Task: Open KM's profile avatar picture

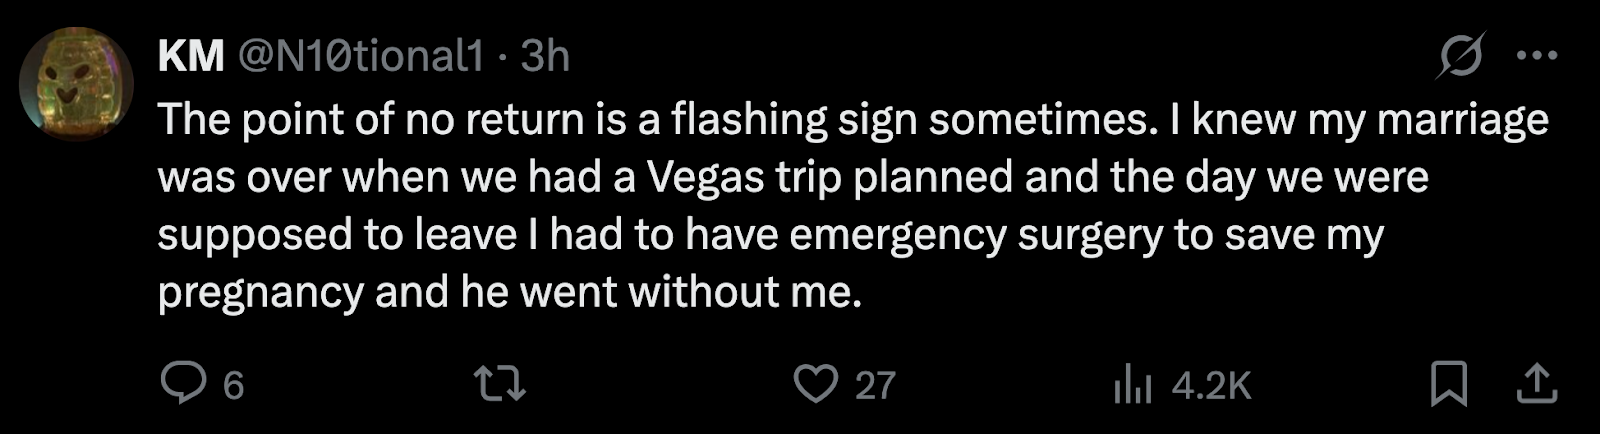Action: click(77, 84)
